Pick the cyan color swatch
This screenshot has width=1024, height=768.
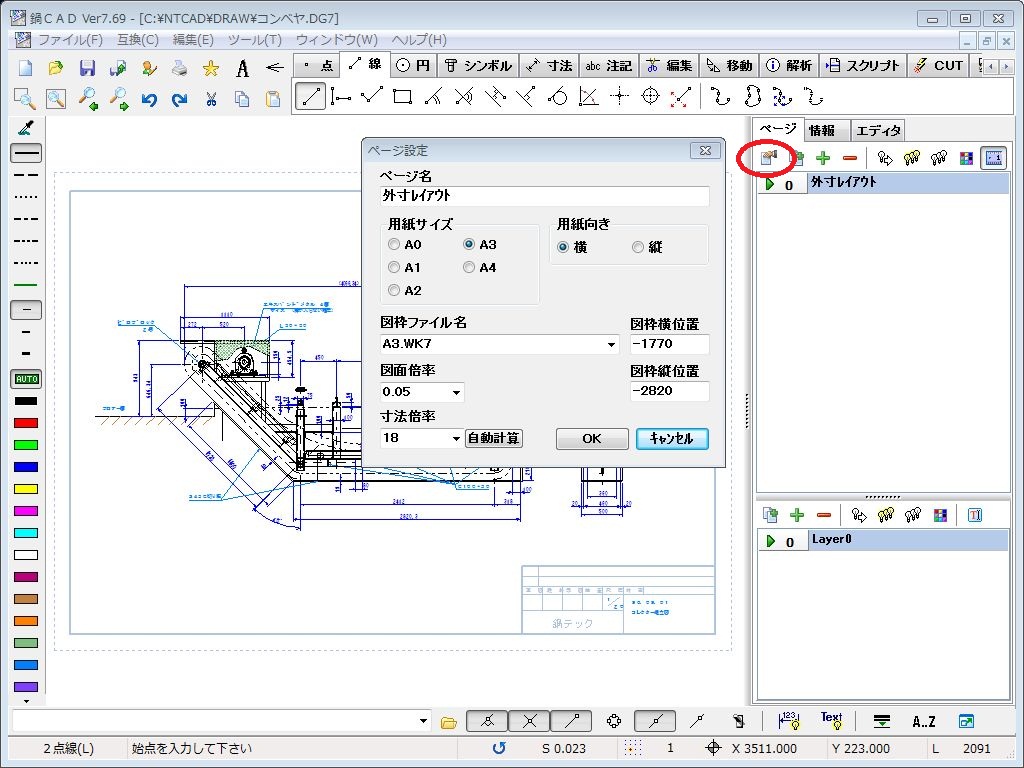tap(26, 533)
